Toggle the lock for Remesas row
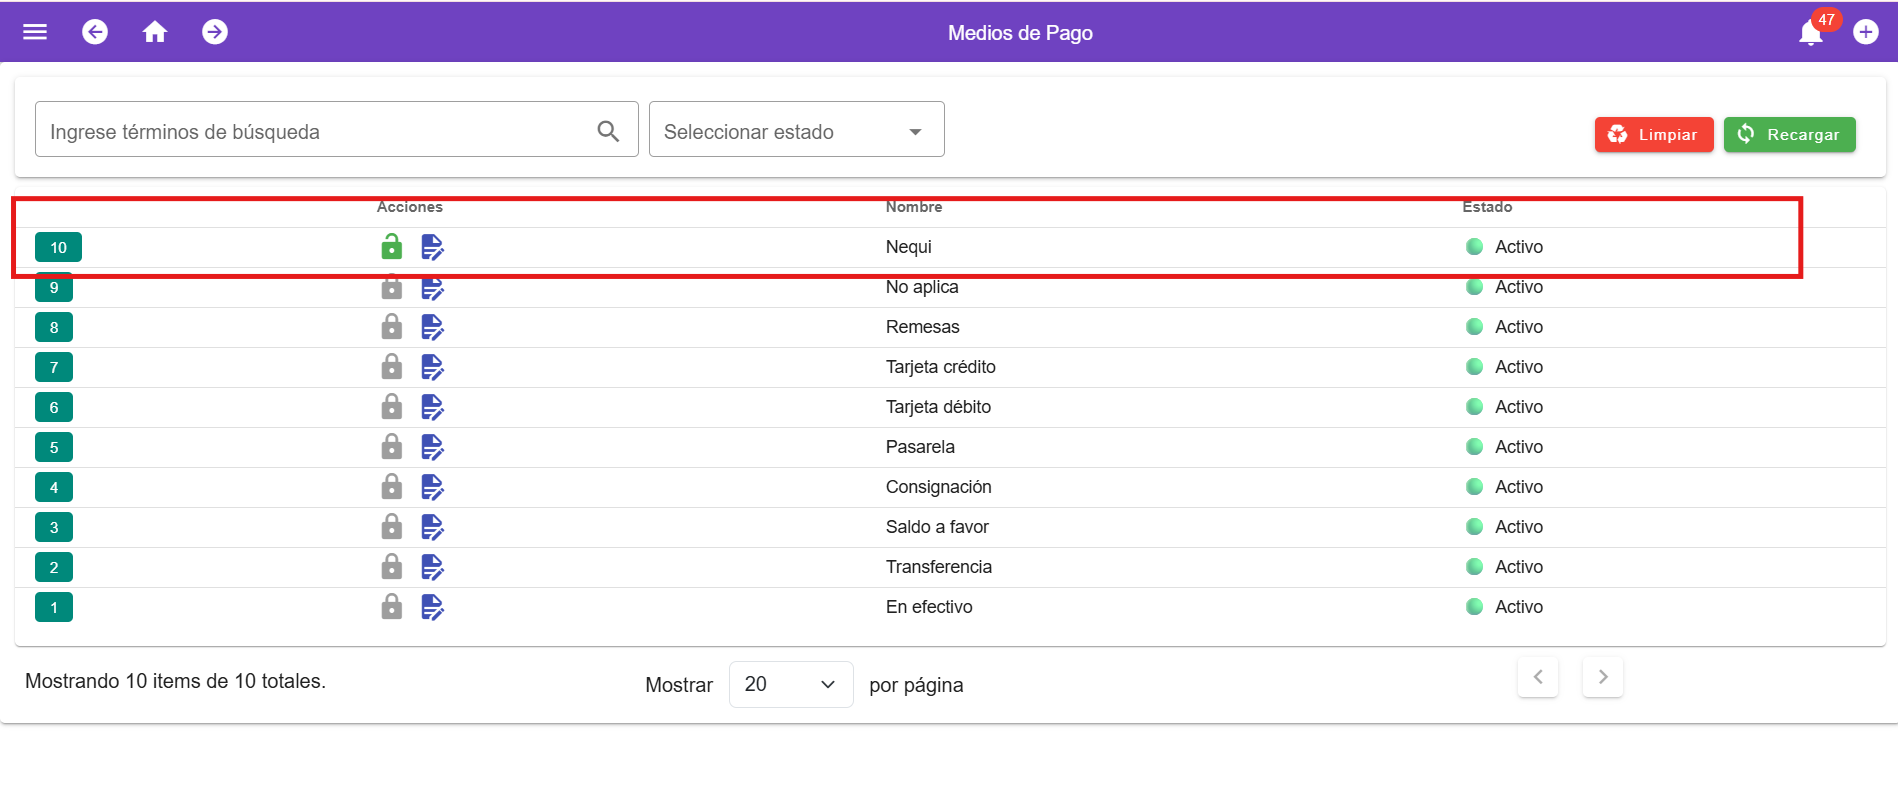The width and height of the screenshot is (1898, 797). tap(392, 327)
